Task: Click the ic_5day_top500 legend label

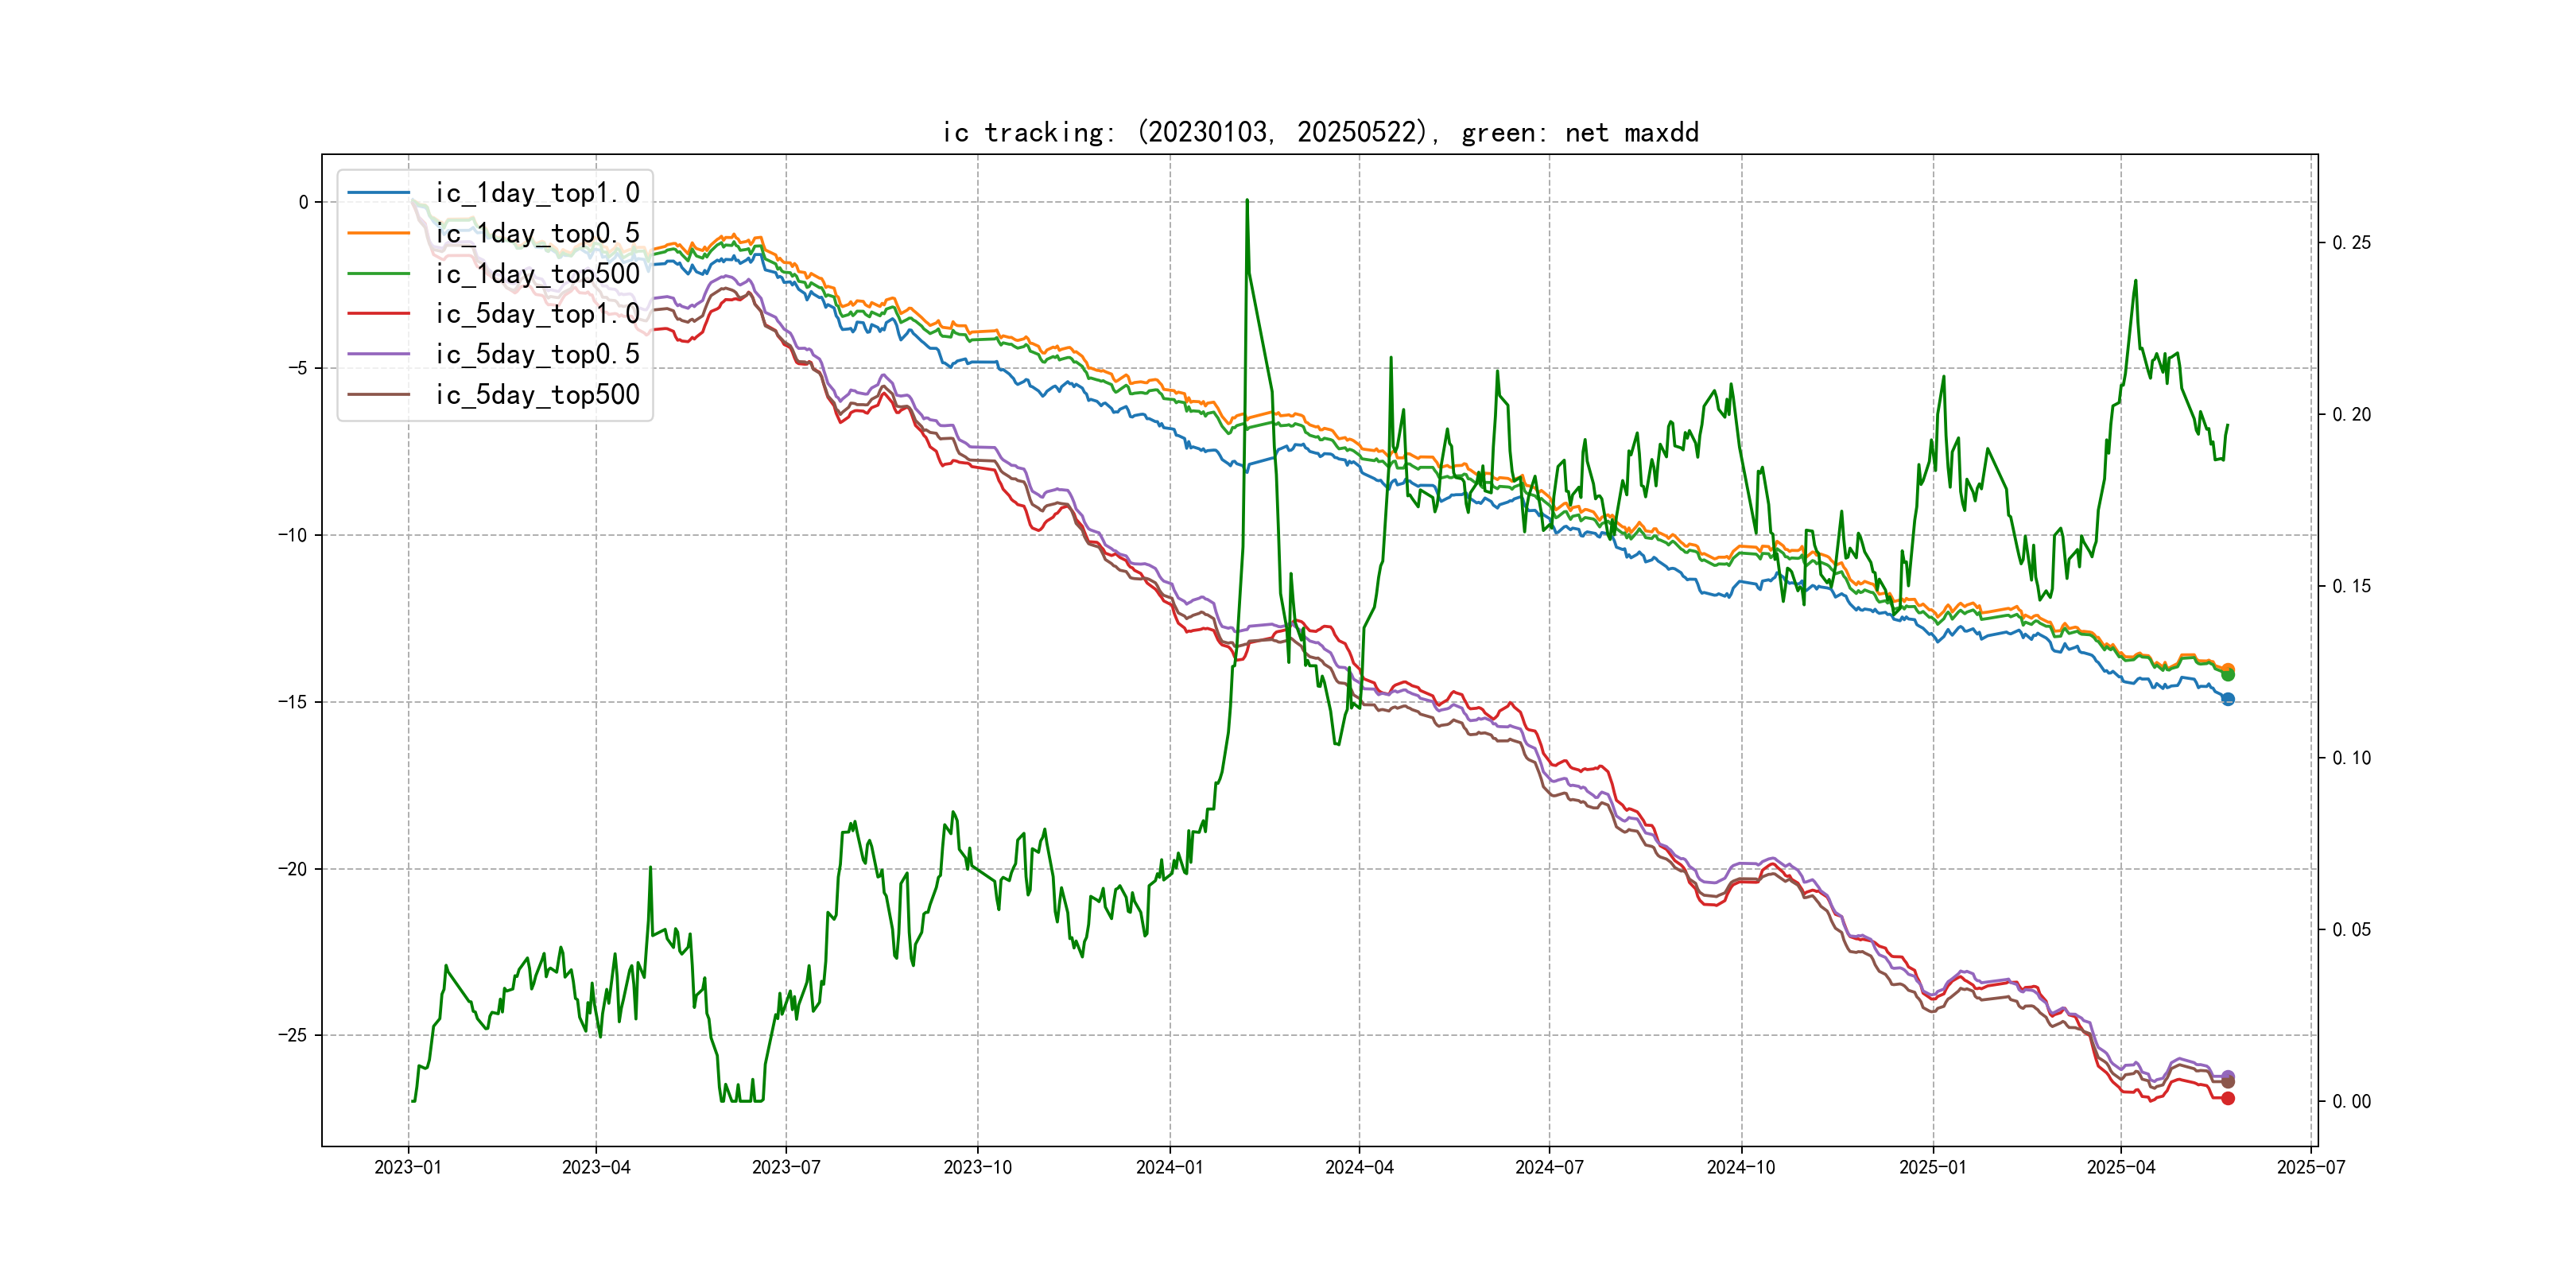Action: point(537,395)
